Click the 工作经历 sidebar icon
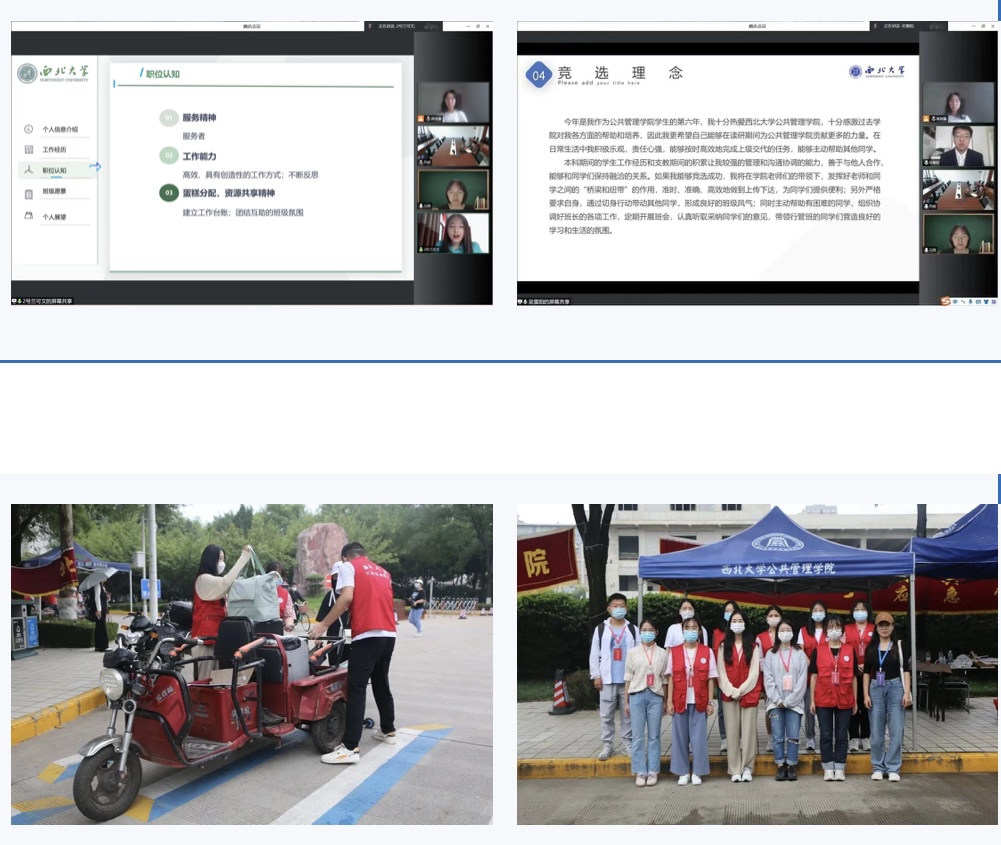 (x=28, y=149)
